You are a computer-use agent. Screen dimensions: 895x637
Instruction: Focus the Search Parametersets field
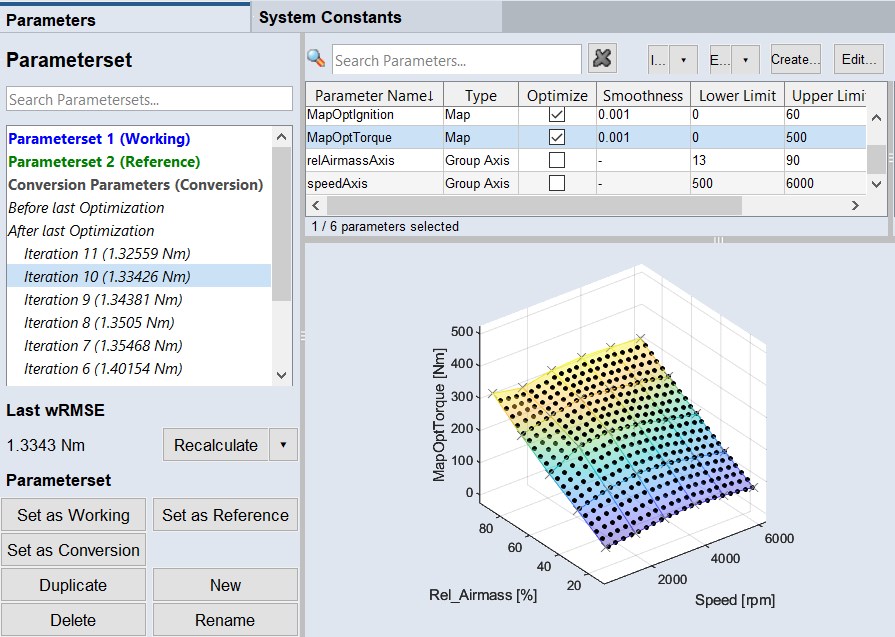149,99
